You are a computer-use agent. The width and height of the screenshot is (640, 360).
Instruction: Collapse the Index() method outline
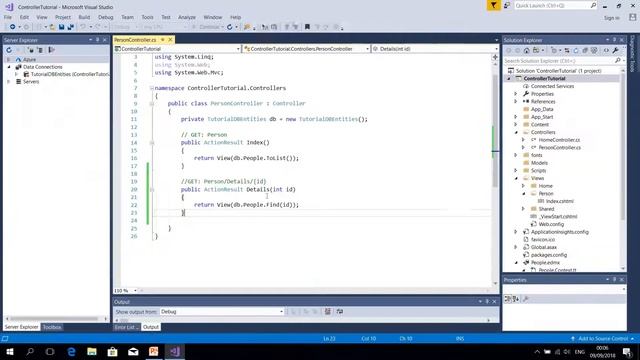click(x=151, y=142)
